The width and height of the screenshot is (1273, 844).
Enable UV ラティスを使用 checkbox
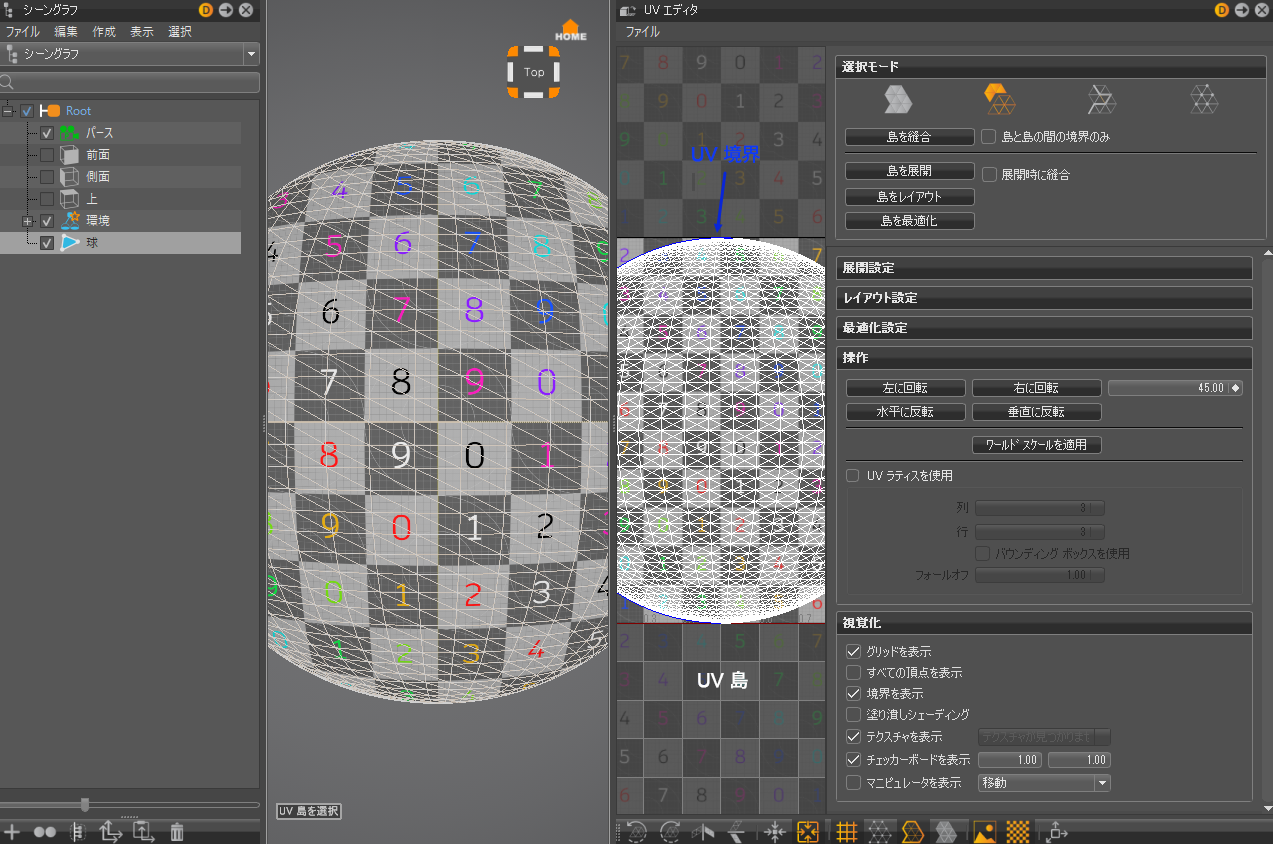(x=853, y=476)
